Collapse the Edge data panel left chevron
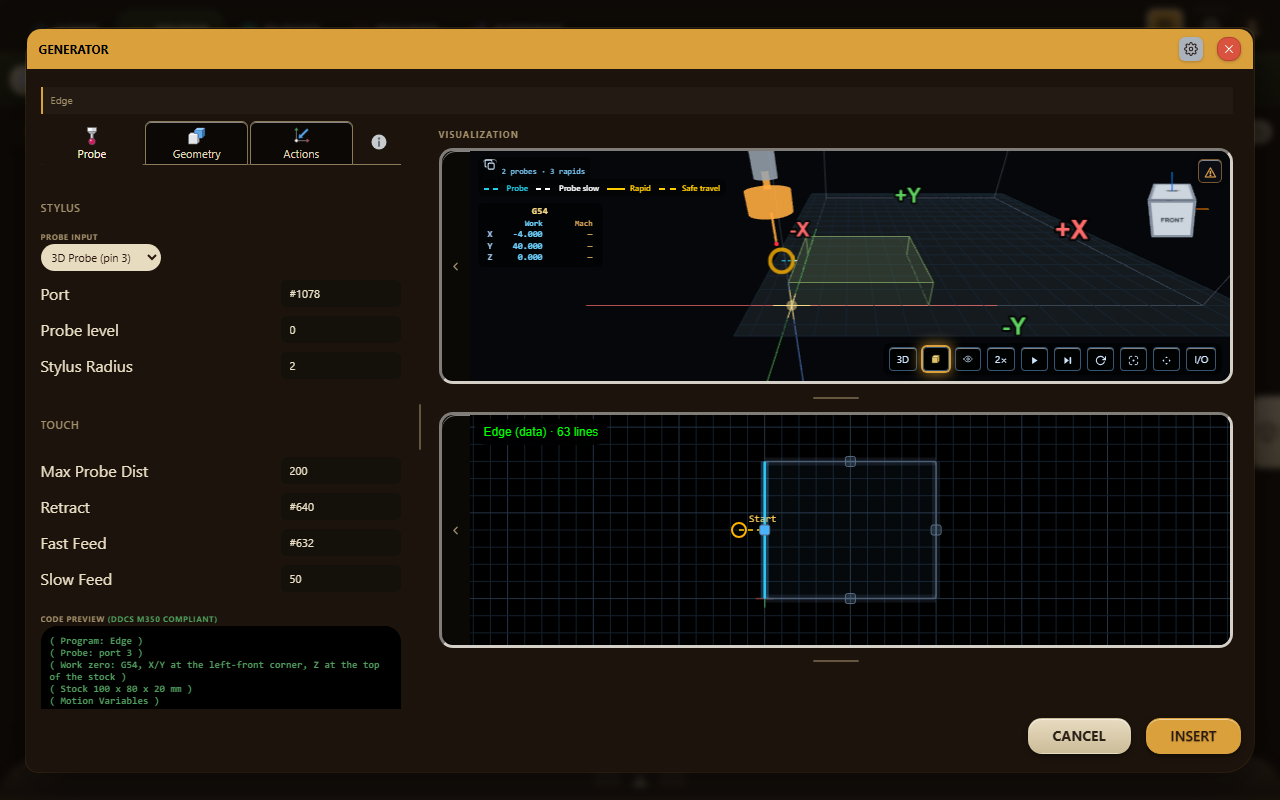The height and width of the screenshot is (800, 1280). coord(456,530)
